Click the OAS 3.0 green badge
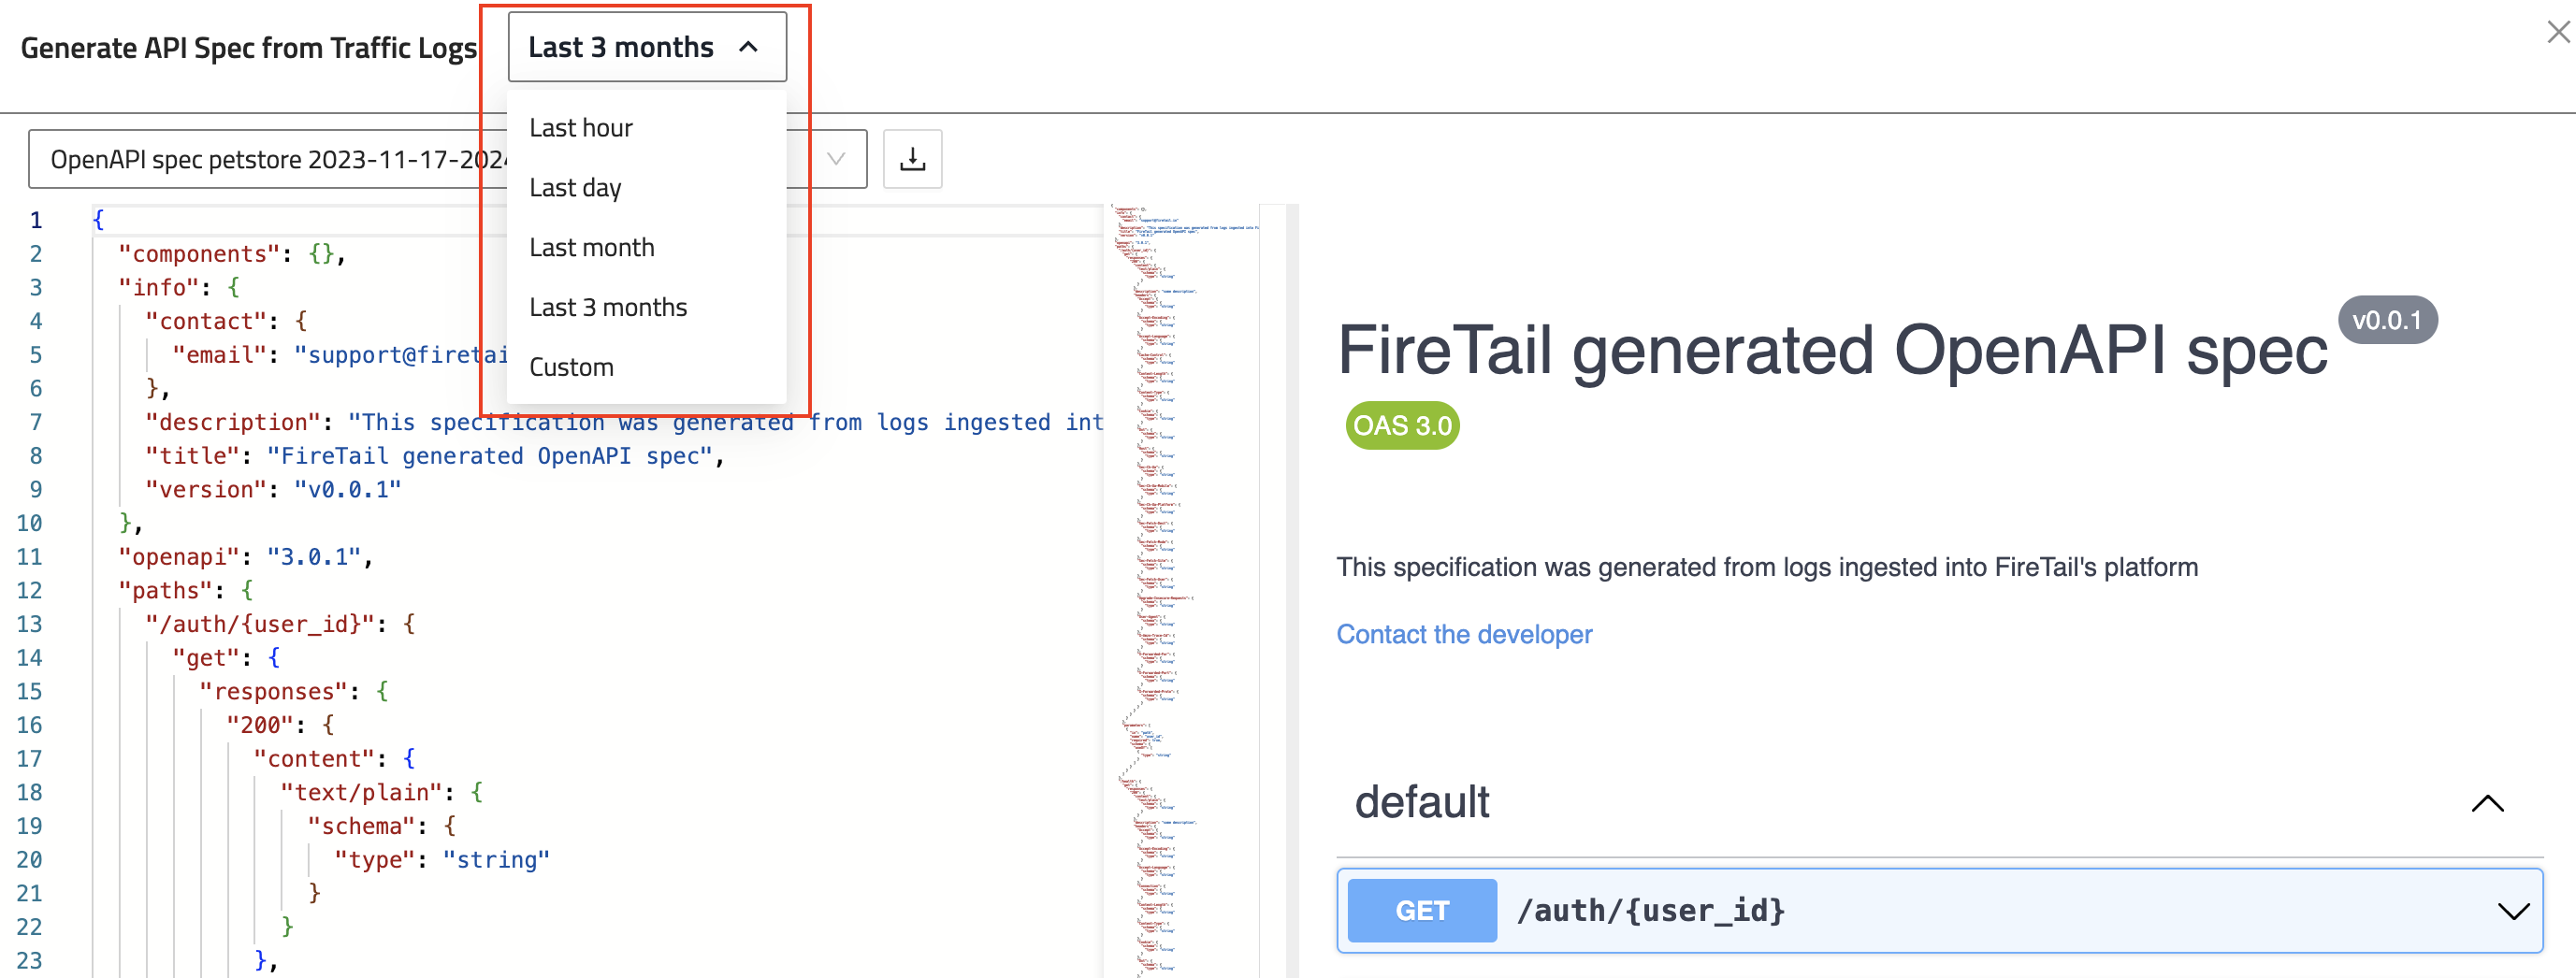2576x978 pixels. [x=1402, y=426]
